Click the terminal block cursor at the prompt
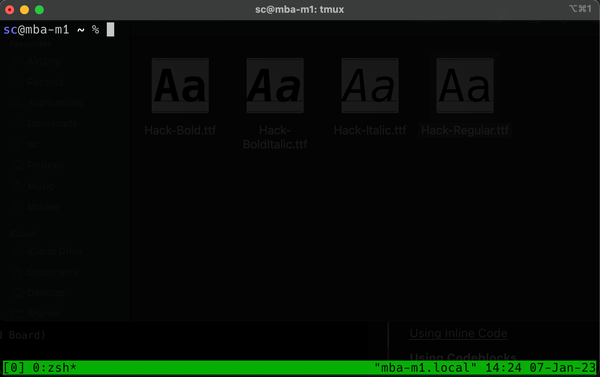The width and height of the screenshot is (600, 377). pos(110,29)
